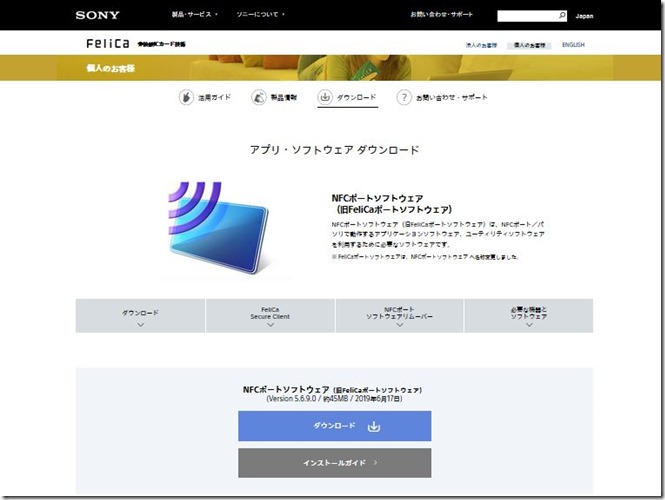Select the 製品情報 tab
The width and height of the screenshot is (665, 500).
click(274, 98)
